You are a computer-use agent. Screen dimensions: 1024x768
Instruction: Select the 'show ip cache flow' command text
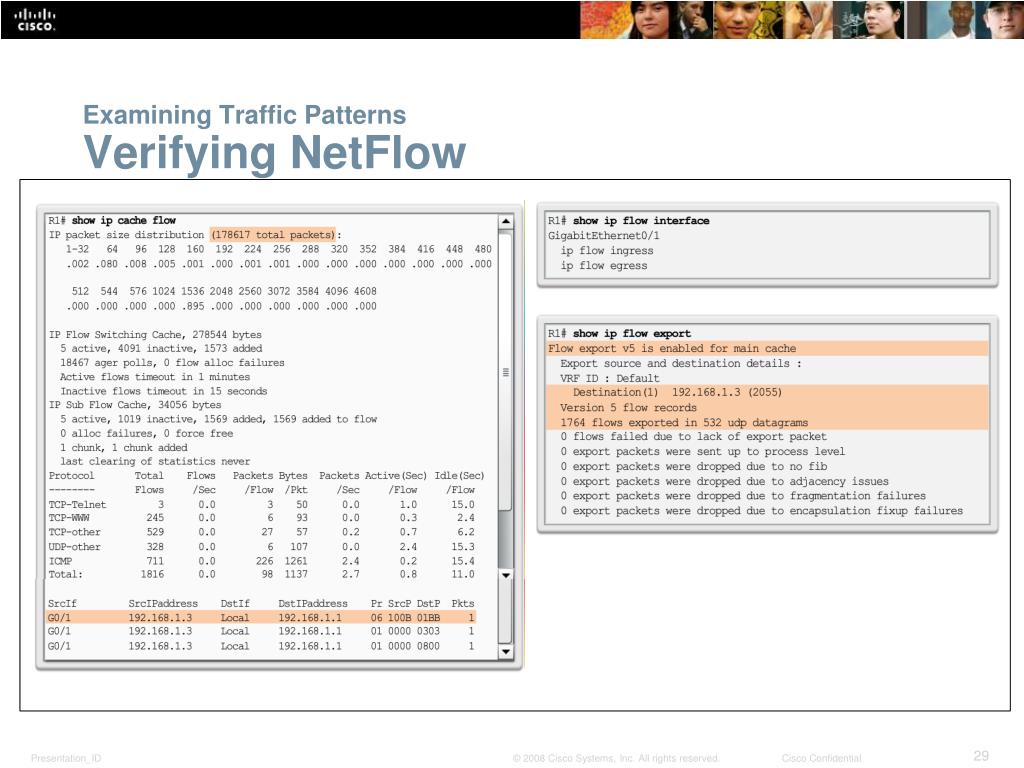(123, 221)
